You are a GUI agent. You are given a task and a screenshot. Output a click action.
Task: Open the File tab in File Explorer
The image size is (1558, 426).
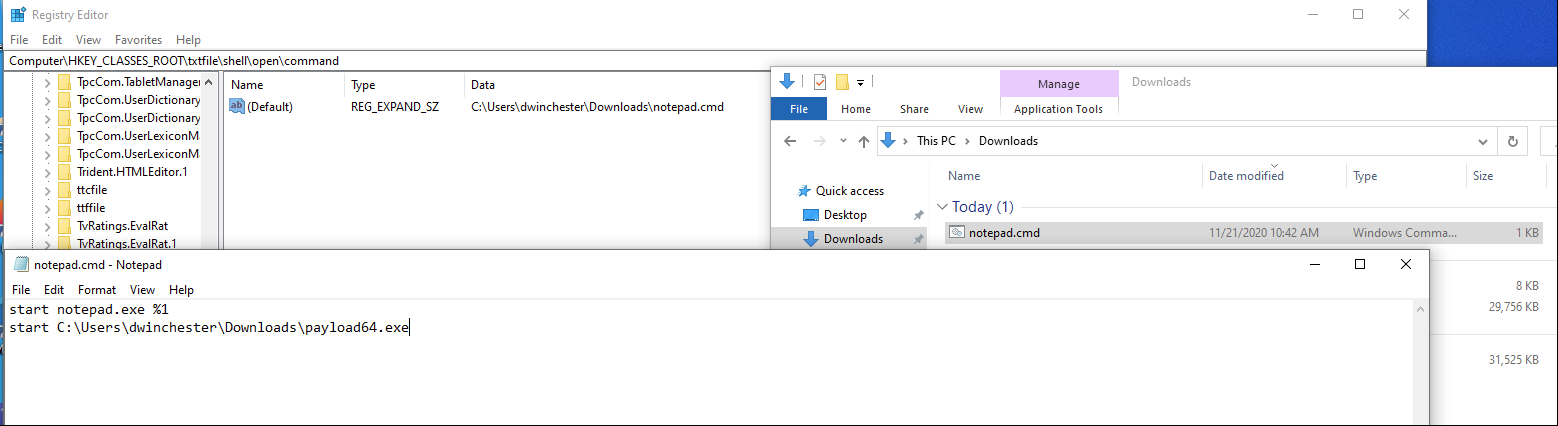799,109
